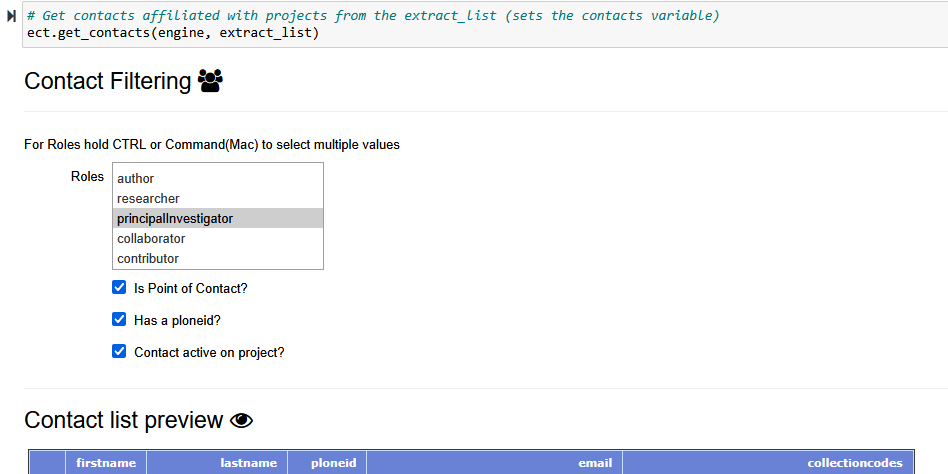This screenshot has width=948, height=474.
Task: Click the Roles field label
Action: 87,176
